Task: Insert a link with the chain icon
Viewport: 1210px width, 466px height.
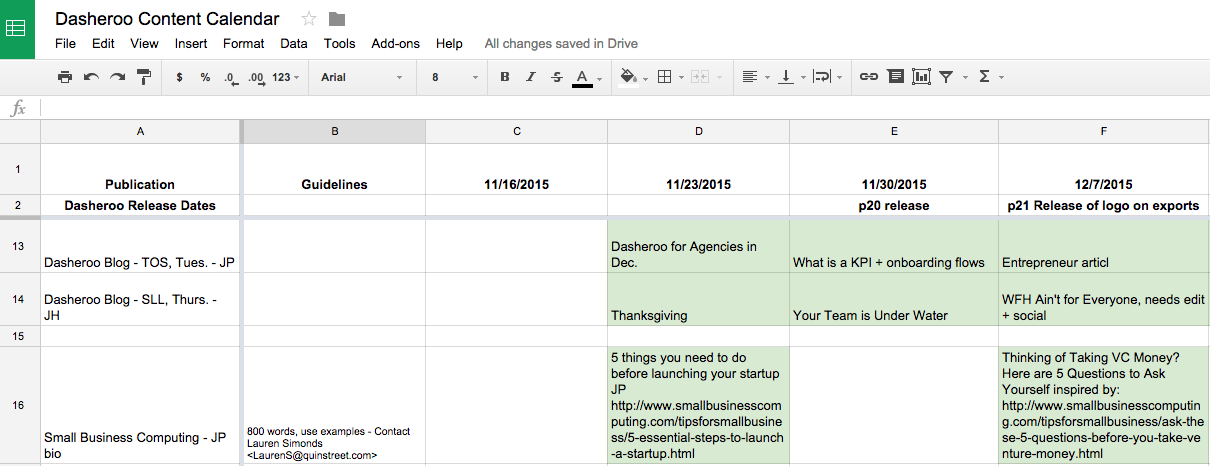Action: pos(869,77)
